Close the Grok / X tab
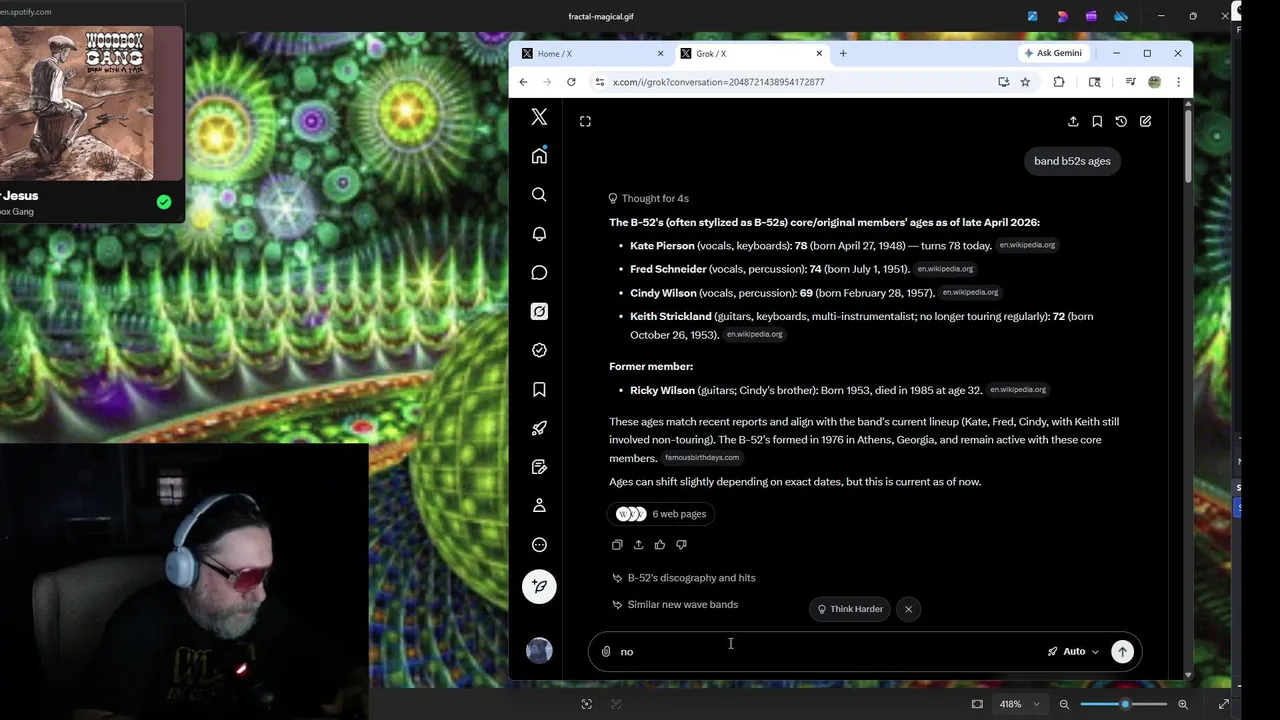 [819, 54]
